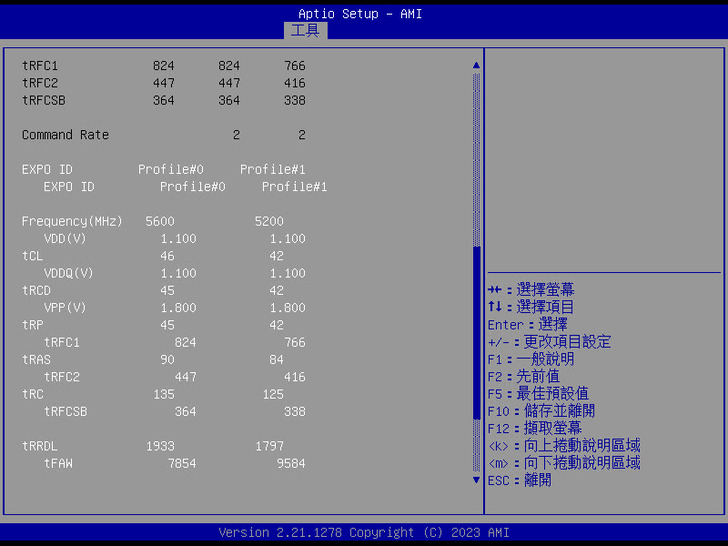Click the F1 一般說明 help entry

(x=531, y=359)
